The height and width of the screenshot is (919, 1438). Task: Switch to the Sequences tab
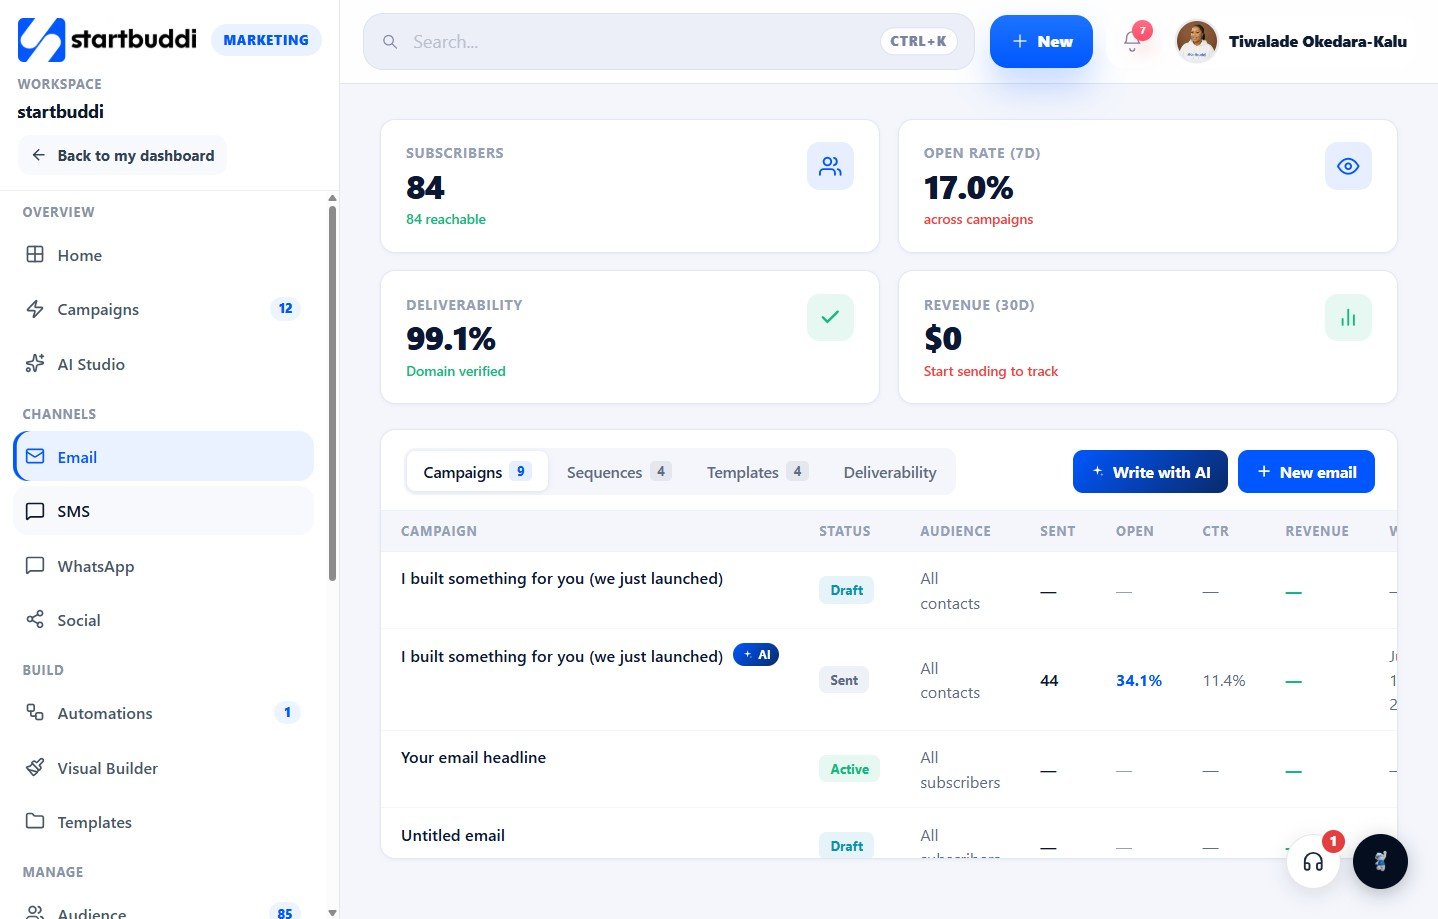pyautogui.click(x=617, y=472)
